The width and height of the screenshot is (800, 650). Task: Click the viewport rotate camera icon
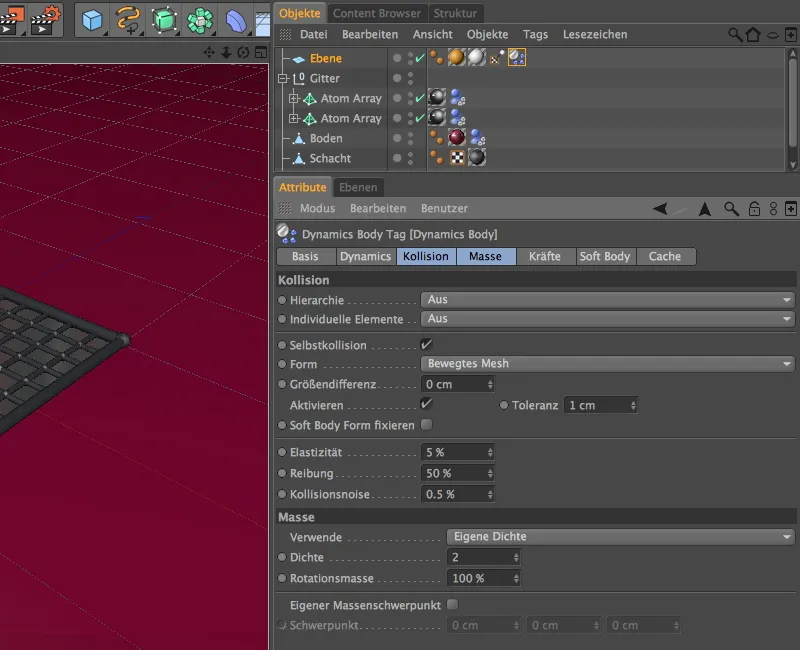243,52
